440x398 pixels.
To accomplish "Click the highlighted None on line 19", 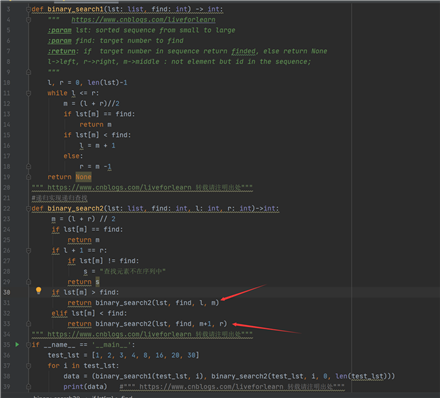I will click(x=83, y=177).
